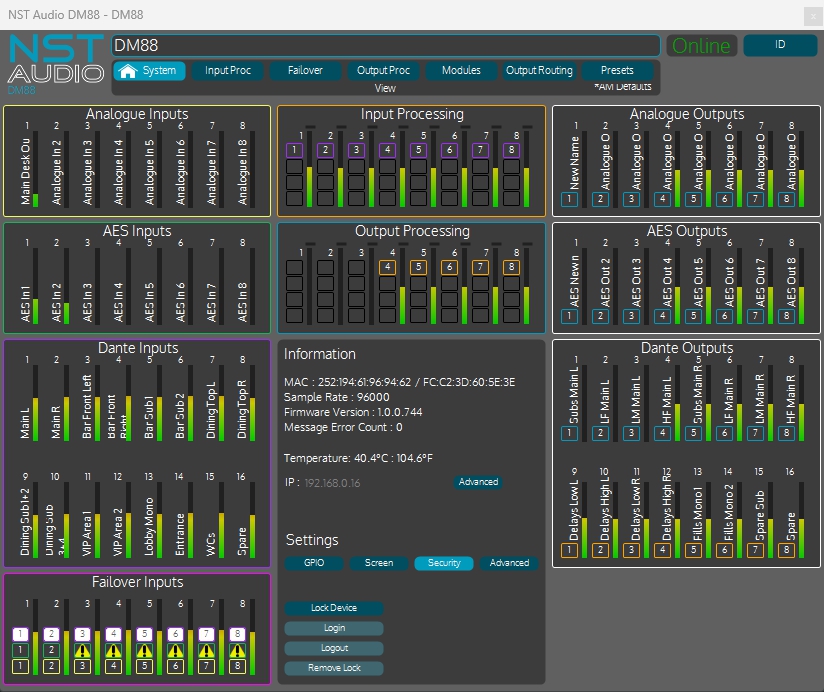
Task: Click the AES In 2 input meter
Action: 67,286
